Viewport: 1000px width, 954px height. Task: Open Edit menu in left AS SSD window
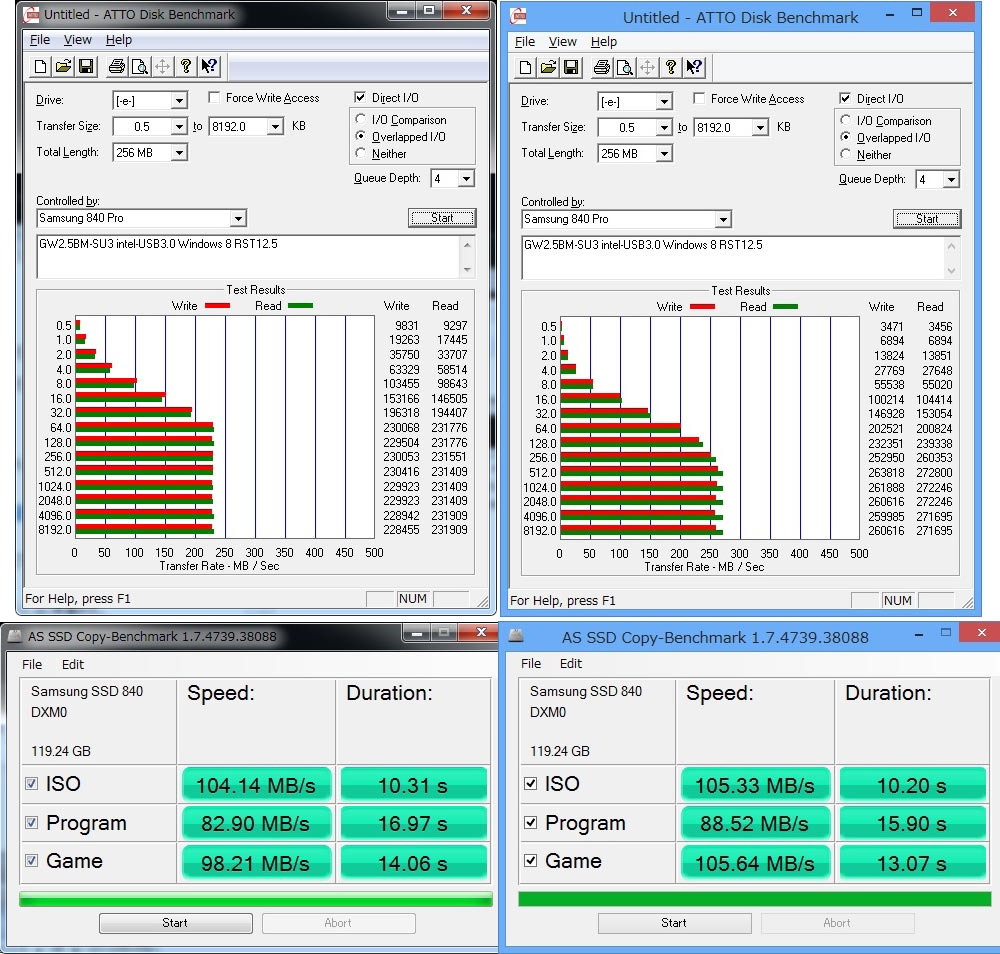coord(73,664)
